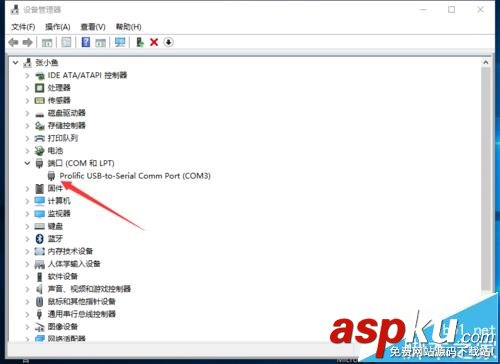Image resolution: width=500 pixels, height=364 pixels.
Task: Click the 处理器 chip icon
Action: coord(40,88)
